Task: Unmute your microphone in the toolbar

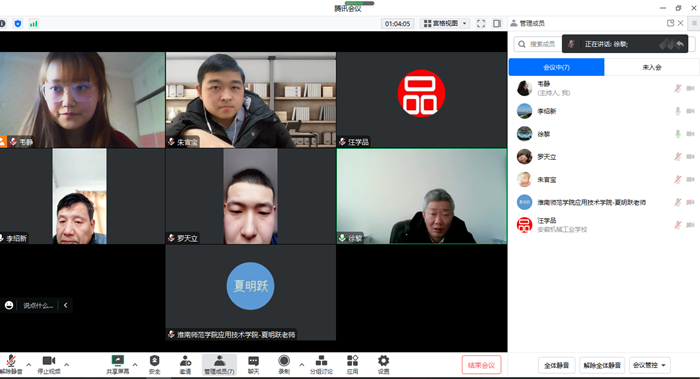Action: point(11,361)
